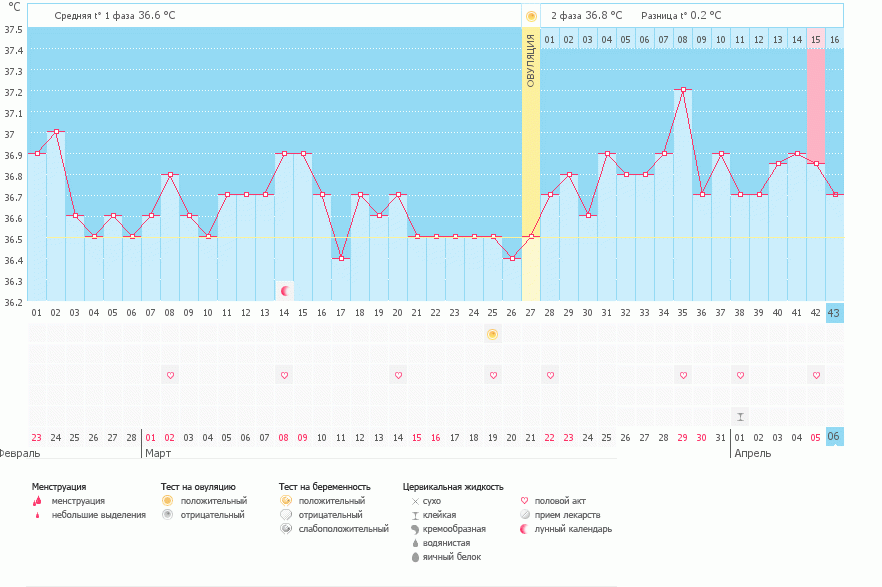Click the 'Разница t° 0.2 °C' text

pyautogui.click(x=681, y=16)
